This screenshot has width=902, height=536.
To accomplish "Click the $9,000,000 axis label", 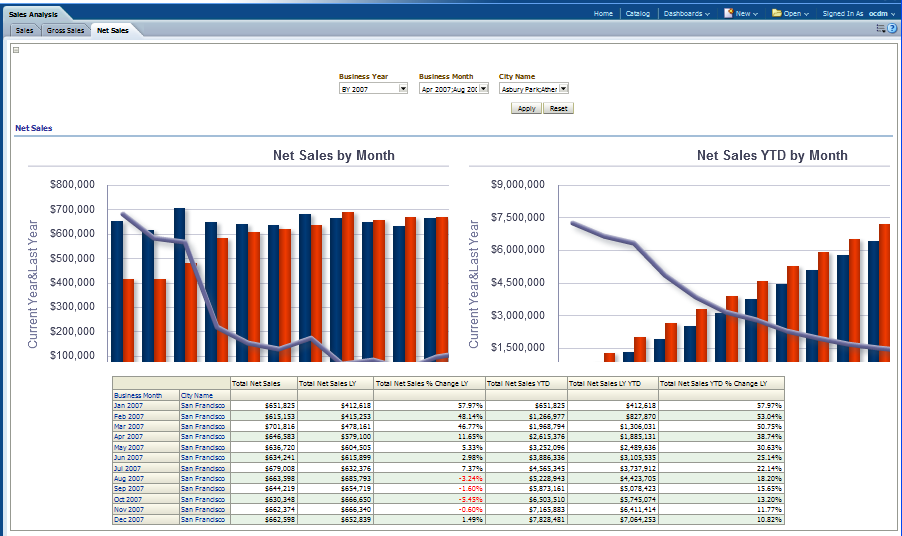I will tap(518, 185).
